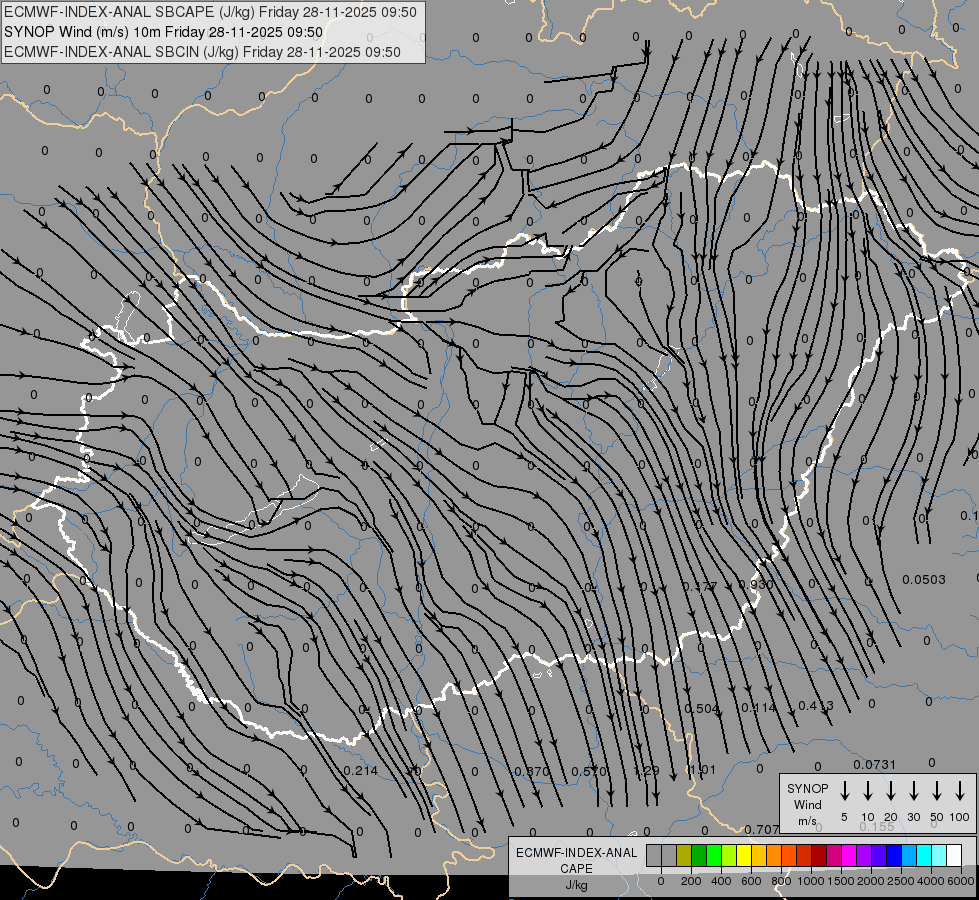Click the map value 0.707

click(761, 829)
